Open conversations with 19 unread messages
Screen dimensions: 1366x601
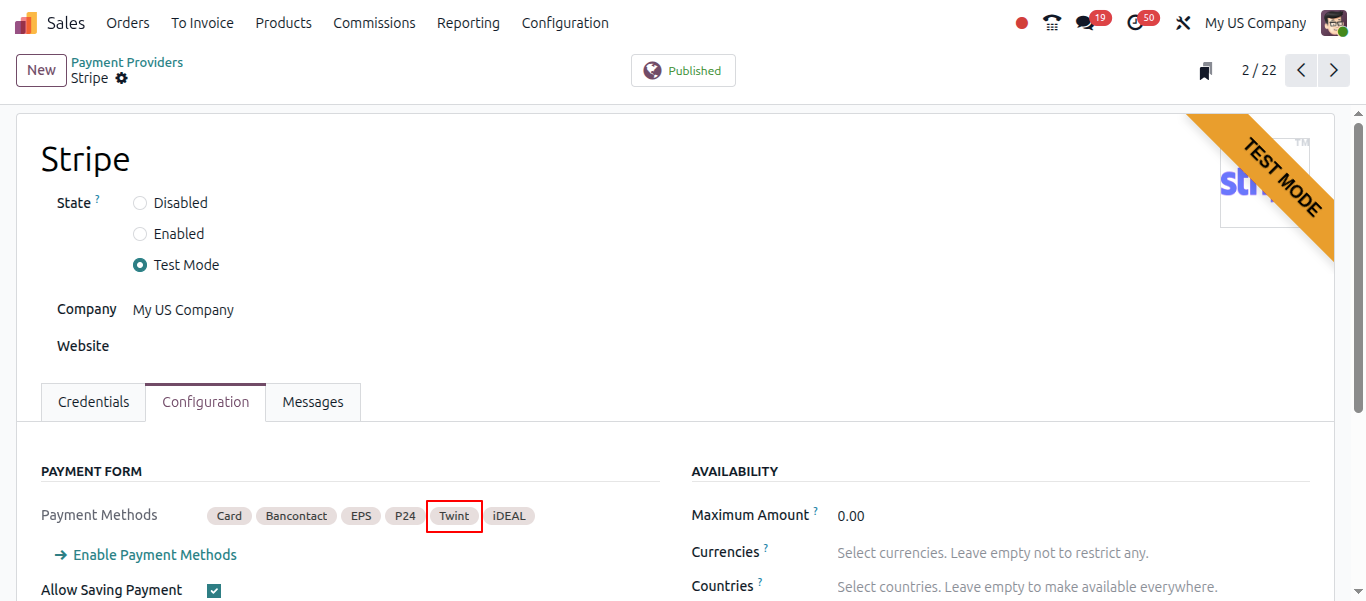(1092, 21)
